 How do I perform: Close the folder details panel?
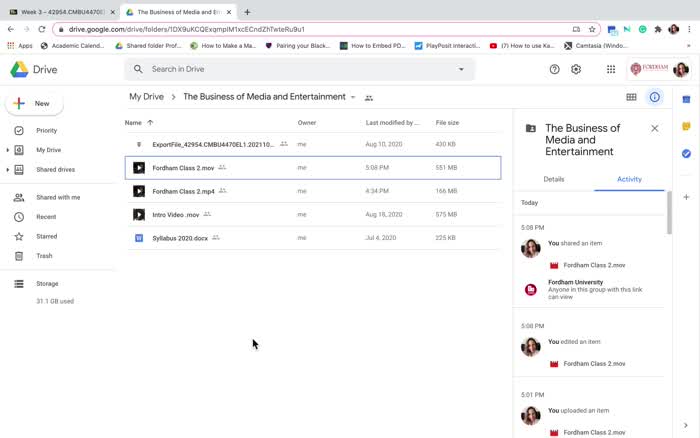click(654, 129)
